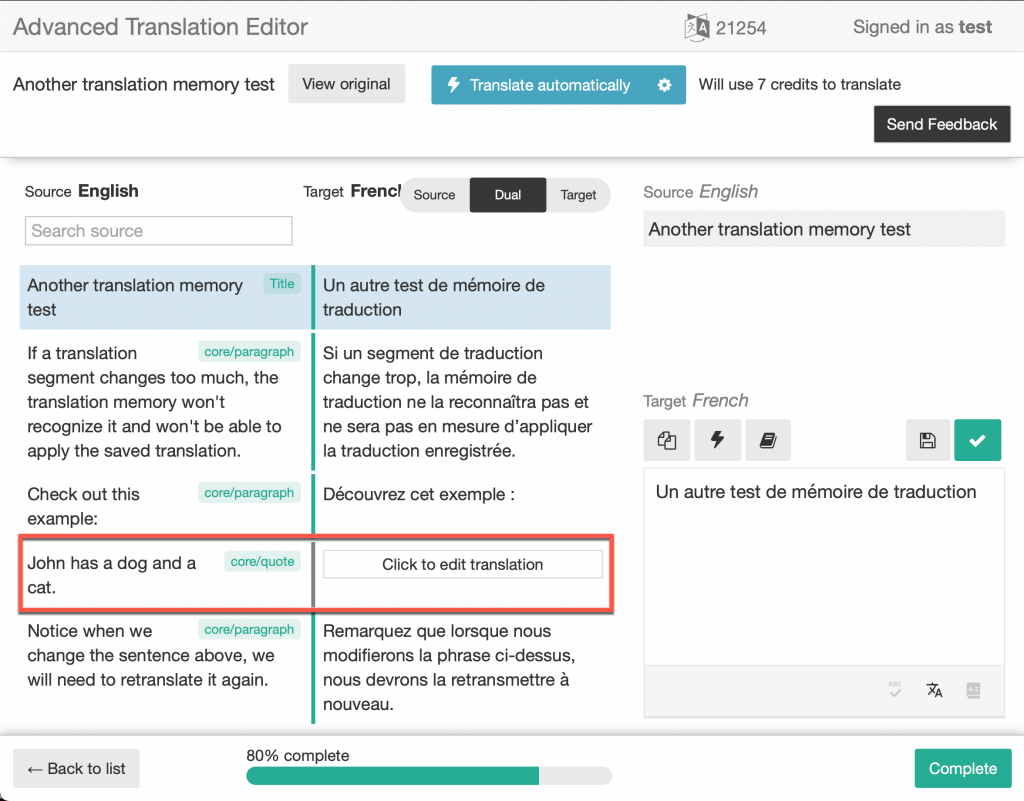Click the translation credits icon beside 21254
Image resolution: width=1024 pixels, height=801 pixels.
click(x=697, y=28)
